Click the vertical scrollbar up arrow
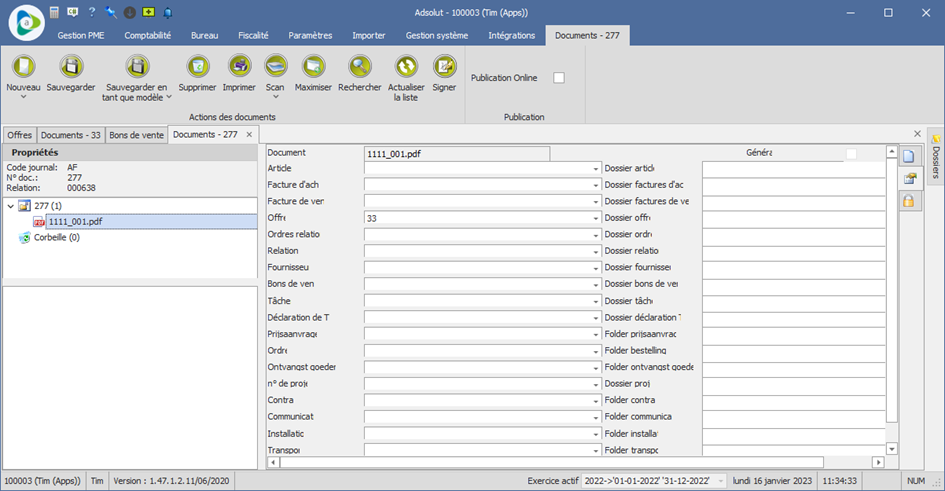Viewport: 945px width, 491px height. [892, 152]
